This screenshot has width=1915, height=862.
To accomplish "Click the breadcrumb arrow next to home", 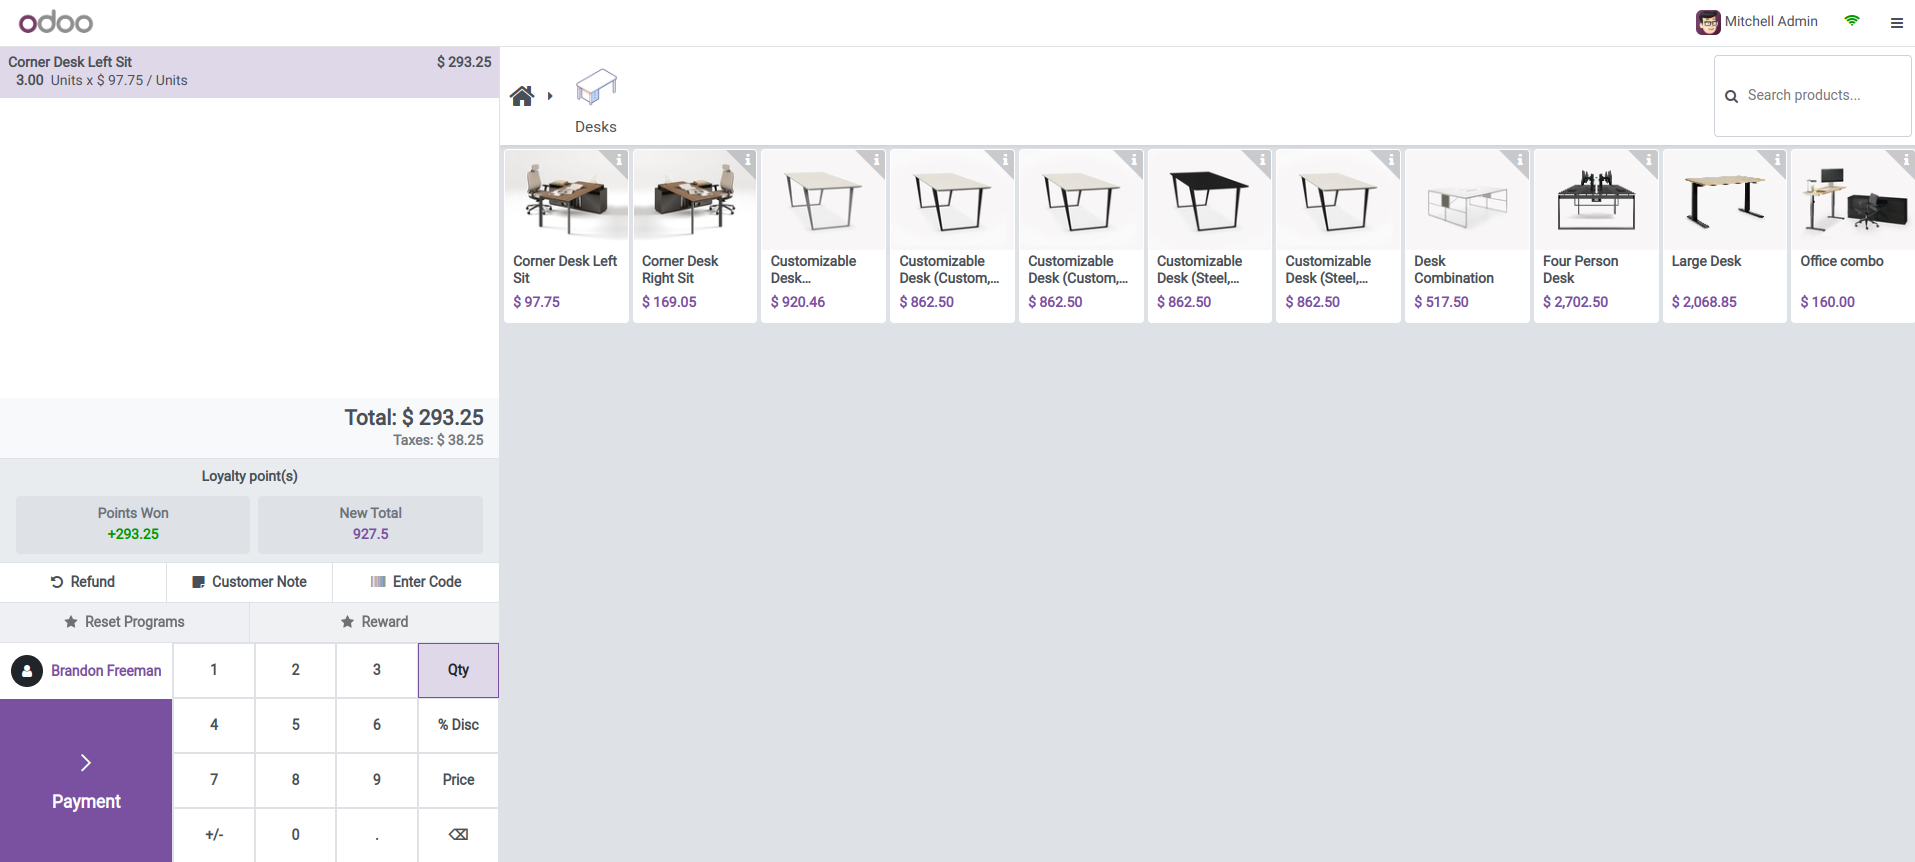I will tap(550, 96).
